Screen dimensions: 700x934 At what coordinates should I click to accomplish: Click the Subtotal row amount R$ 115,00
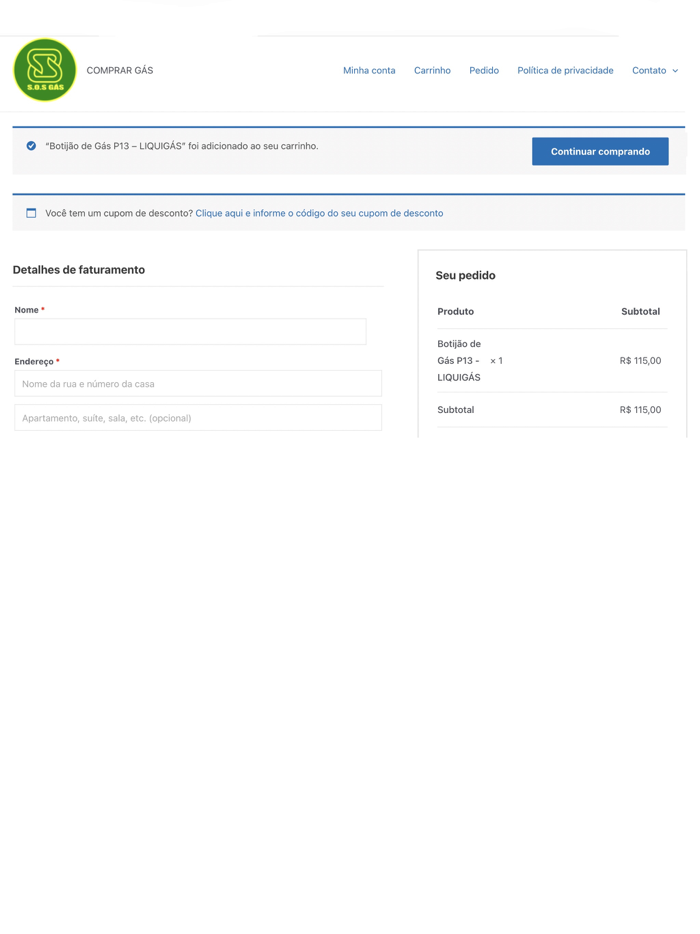(x=640, y=410)
